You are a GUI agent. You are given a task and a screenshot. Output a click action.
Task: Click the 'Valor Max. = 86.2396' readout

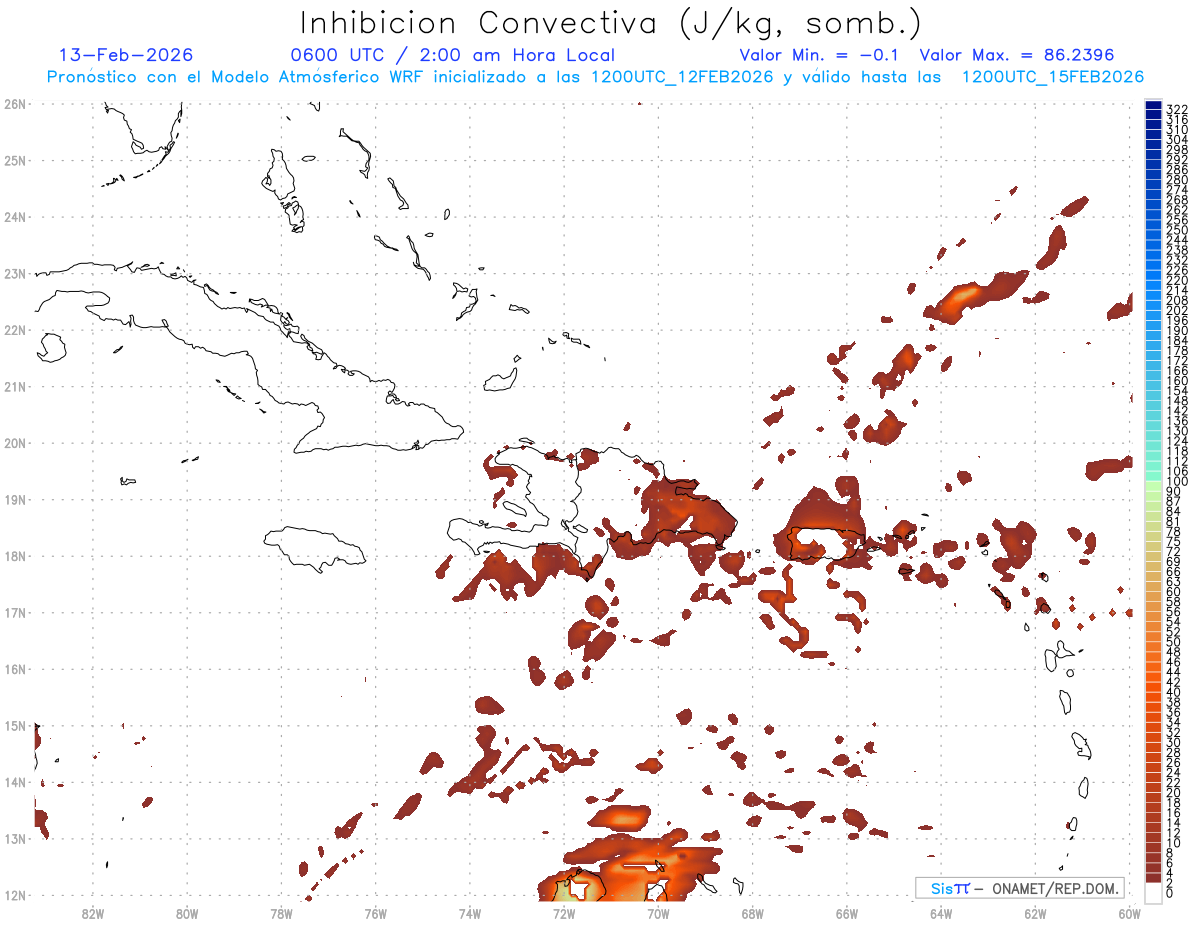point(1017,55)
